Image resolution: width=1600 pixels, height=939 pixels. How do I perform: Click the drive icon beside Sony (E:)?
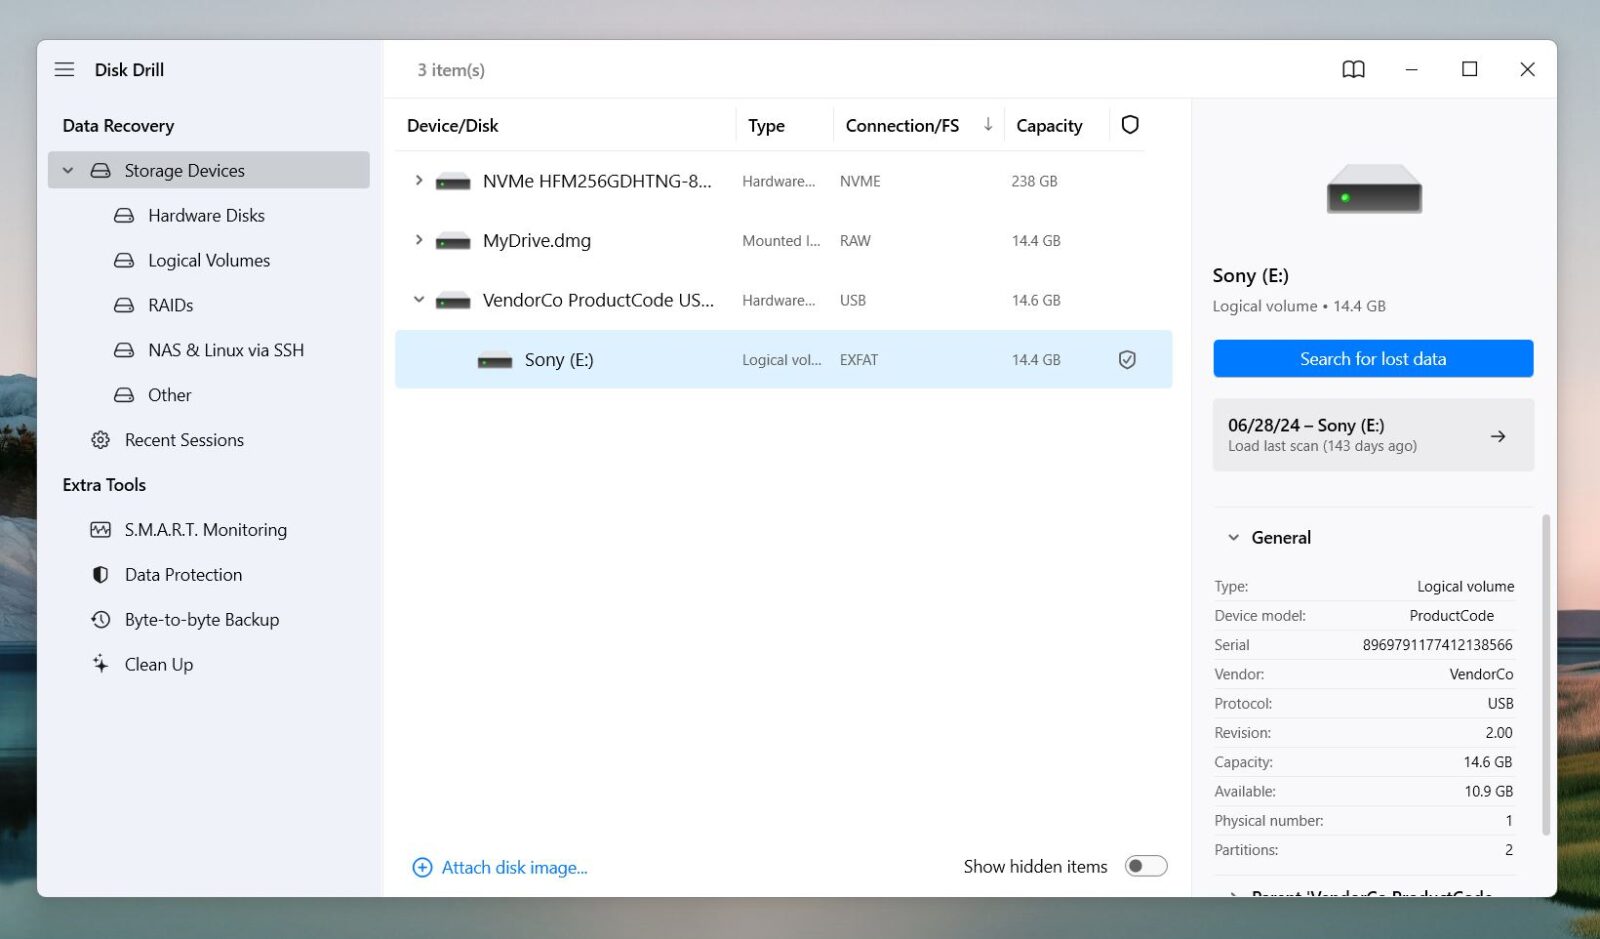[492, 359]
